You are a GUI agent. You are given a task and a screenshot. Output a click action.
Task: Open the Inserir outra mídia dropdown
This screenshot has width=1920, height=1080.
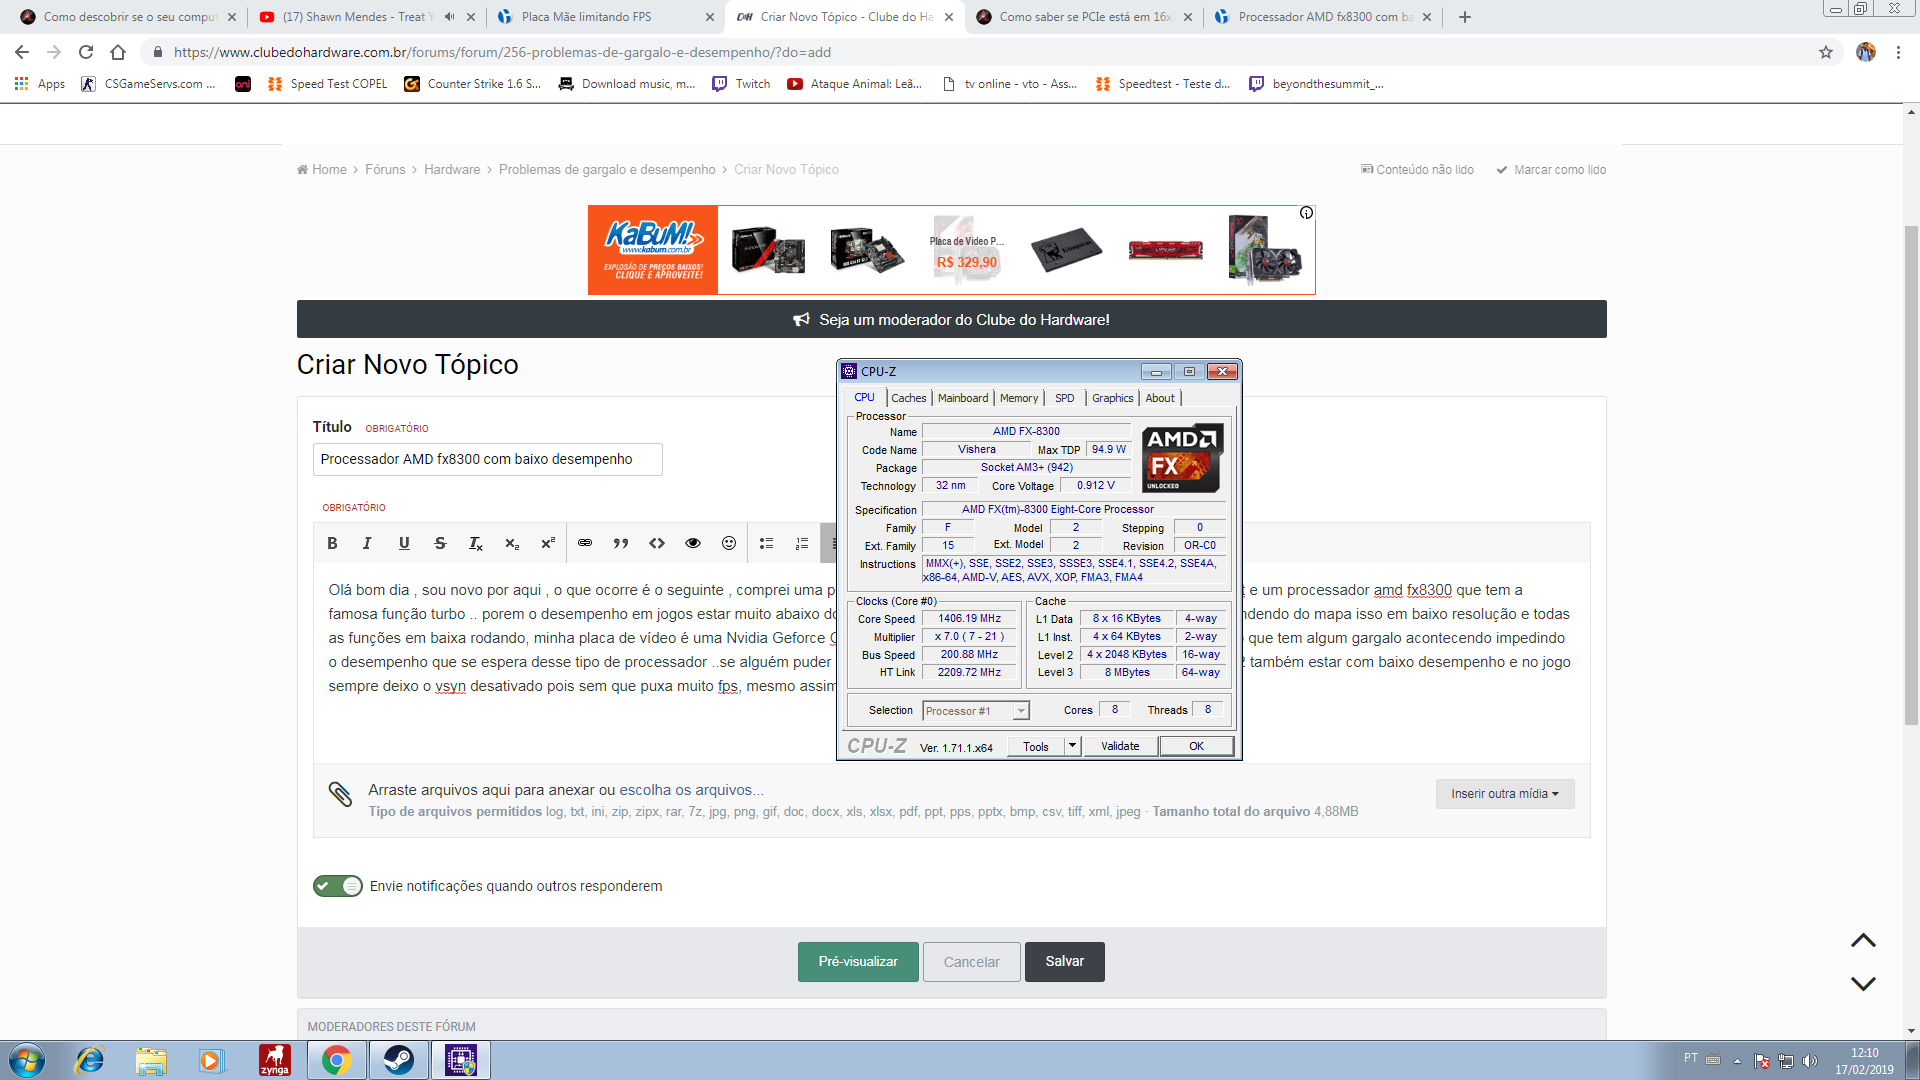click(x=1505, y=794)
